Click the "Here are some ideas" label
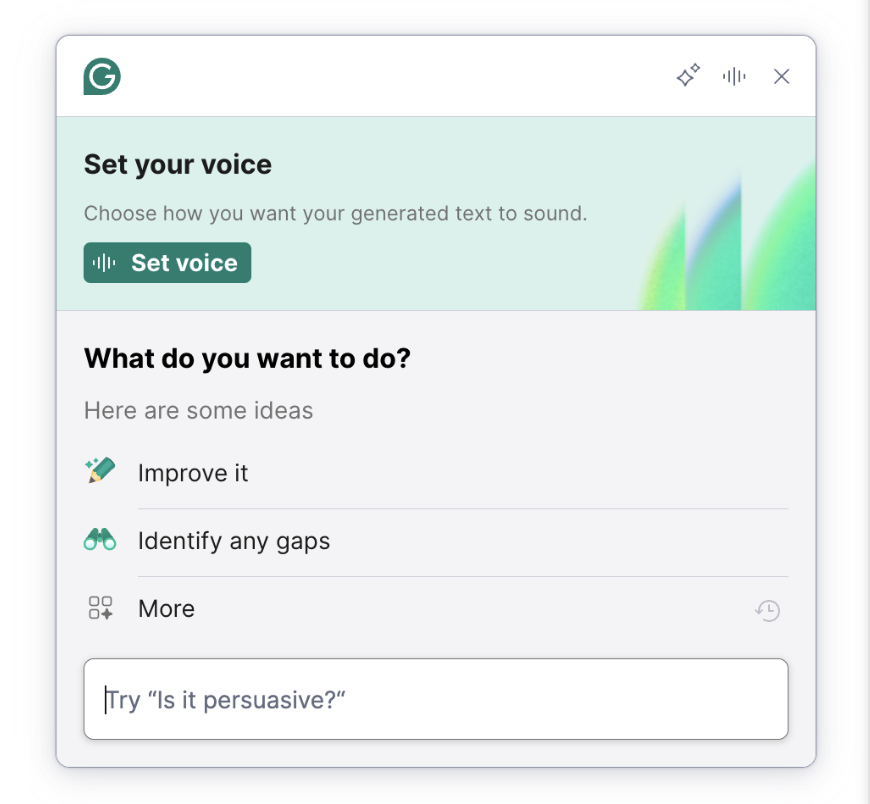The width and height of the screenshot is (870, 804). coord(198,410)
